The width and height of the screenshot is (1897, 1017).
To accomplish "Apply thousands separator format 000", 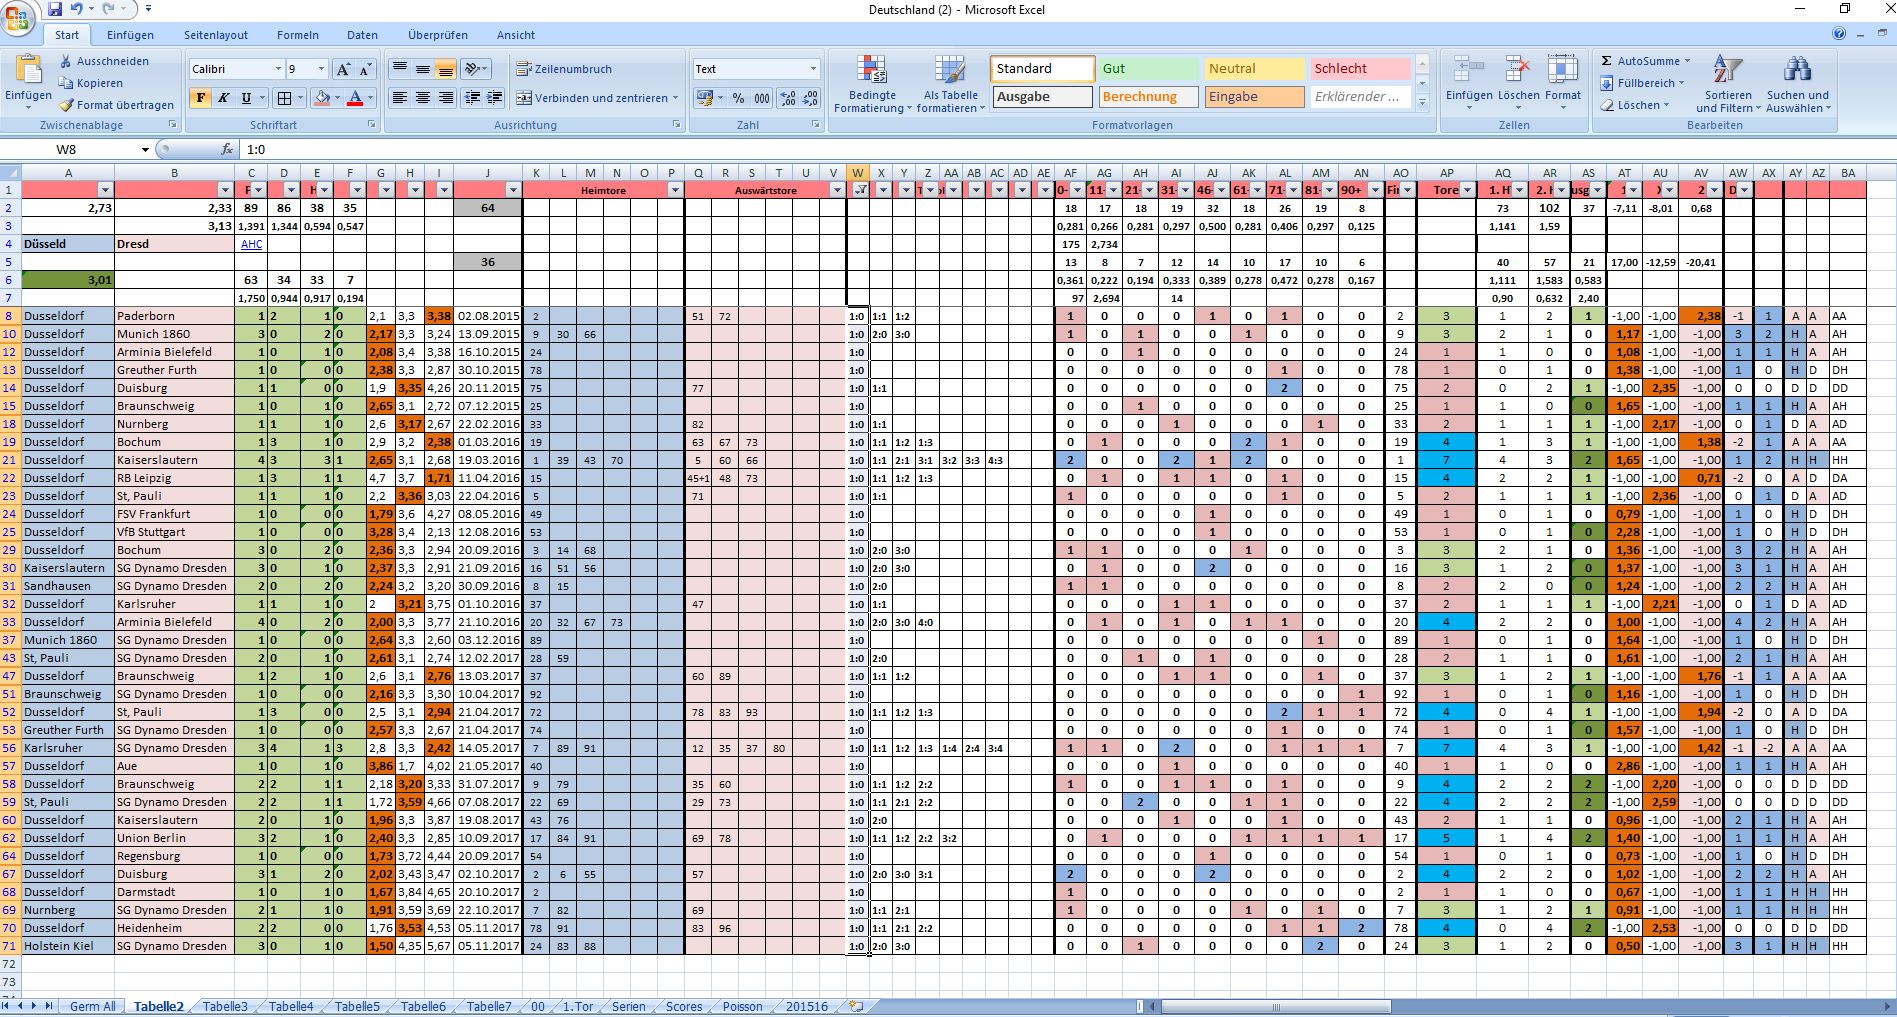I will coord(762,98).
